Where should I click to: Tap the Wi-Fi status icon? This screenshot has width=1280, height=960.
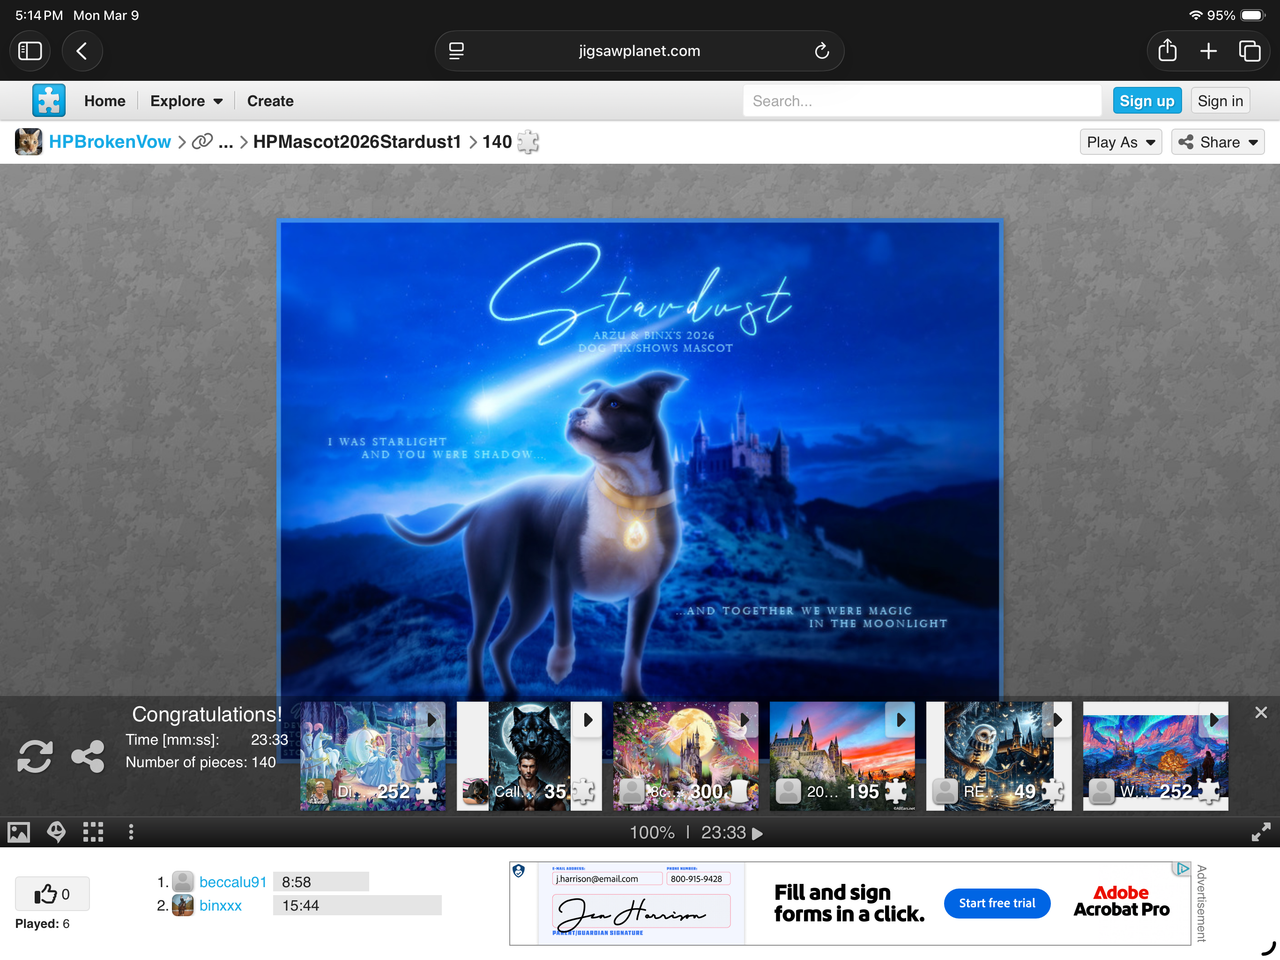click(1196, 15)
